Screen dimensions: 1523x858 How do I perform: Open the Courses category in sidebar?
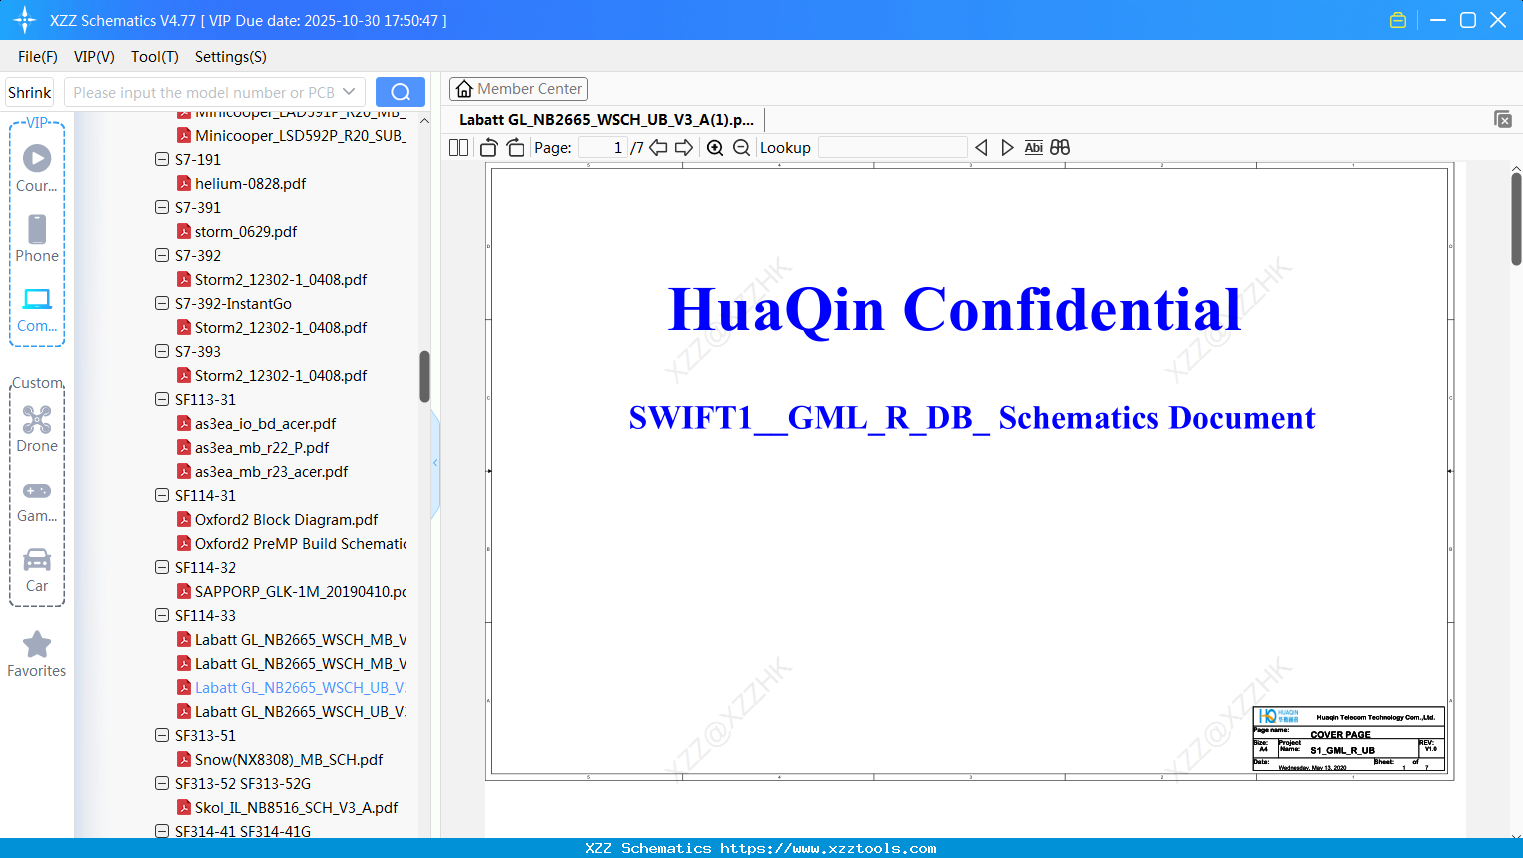point(37,168)
